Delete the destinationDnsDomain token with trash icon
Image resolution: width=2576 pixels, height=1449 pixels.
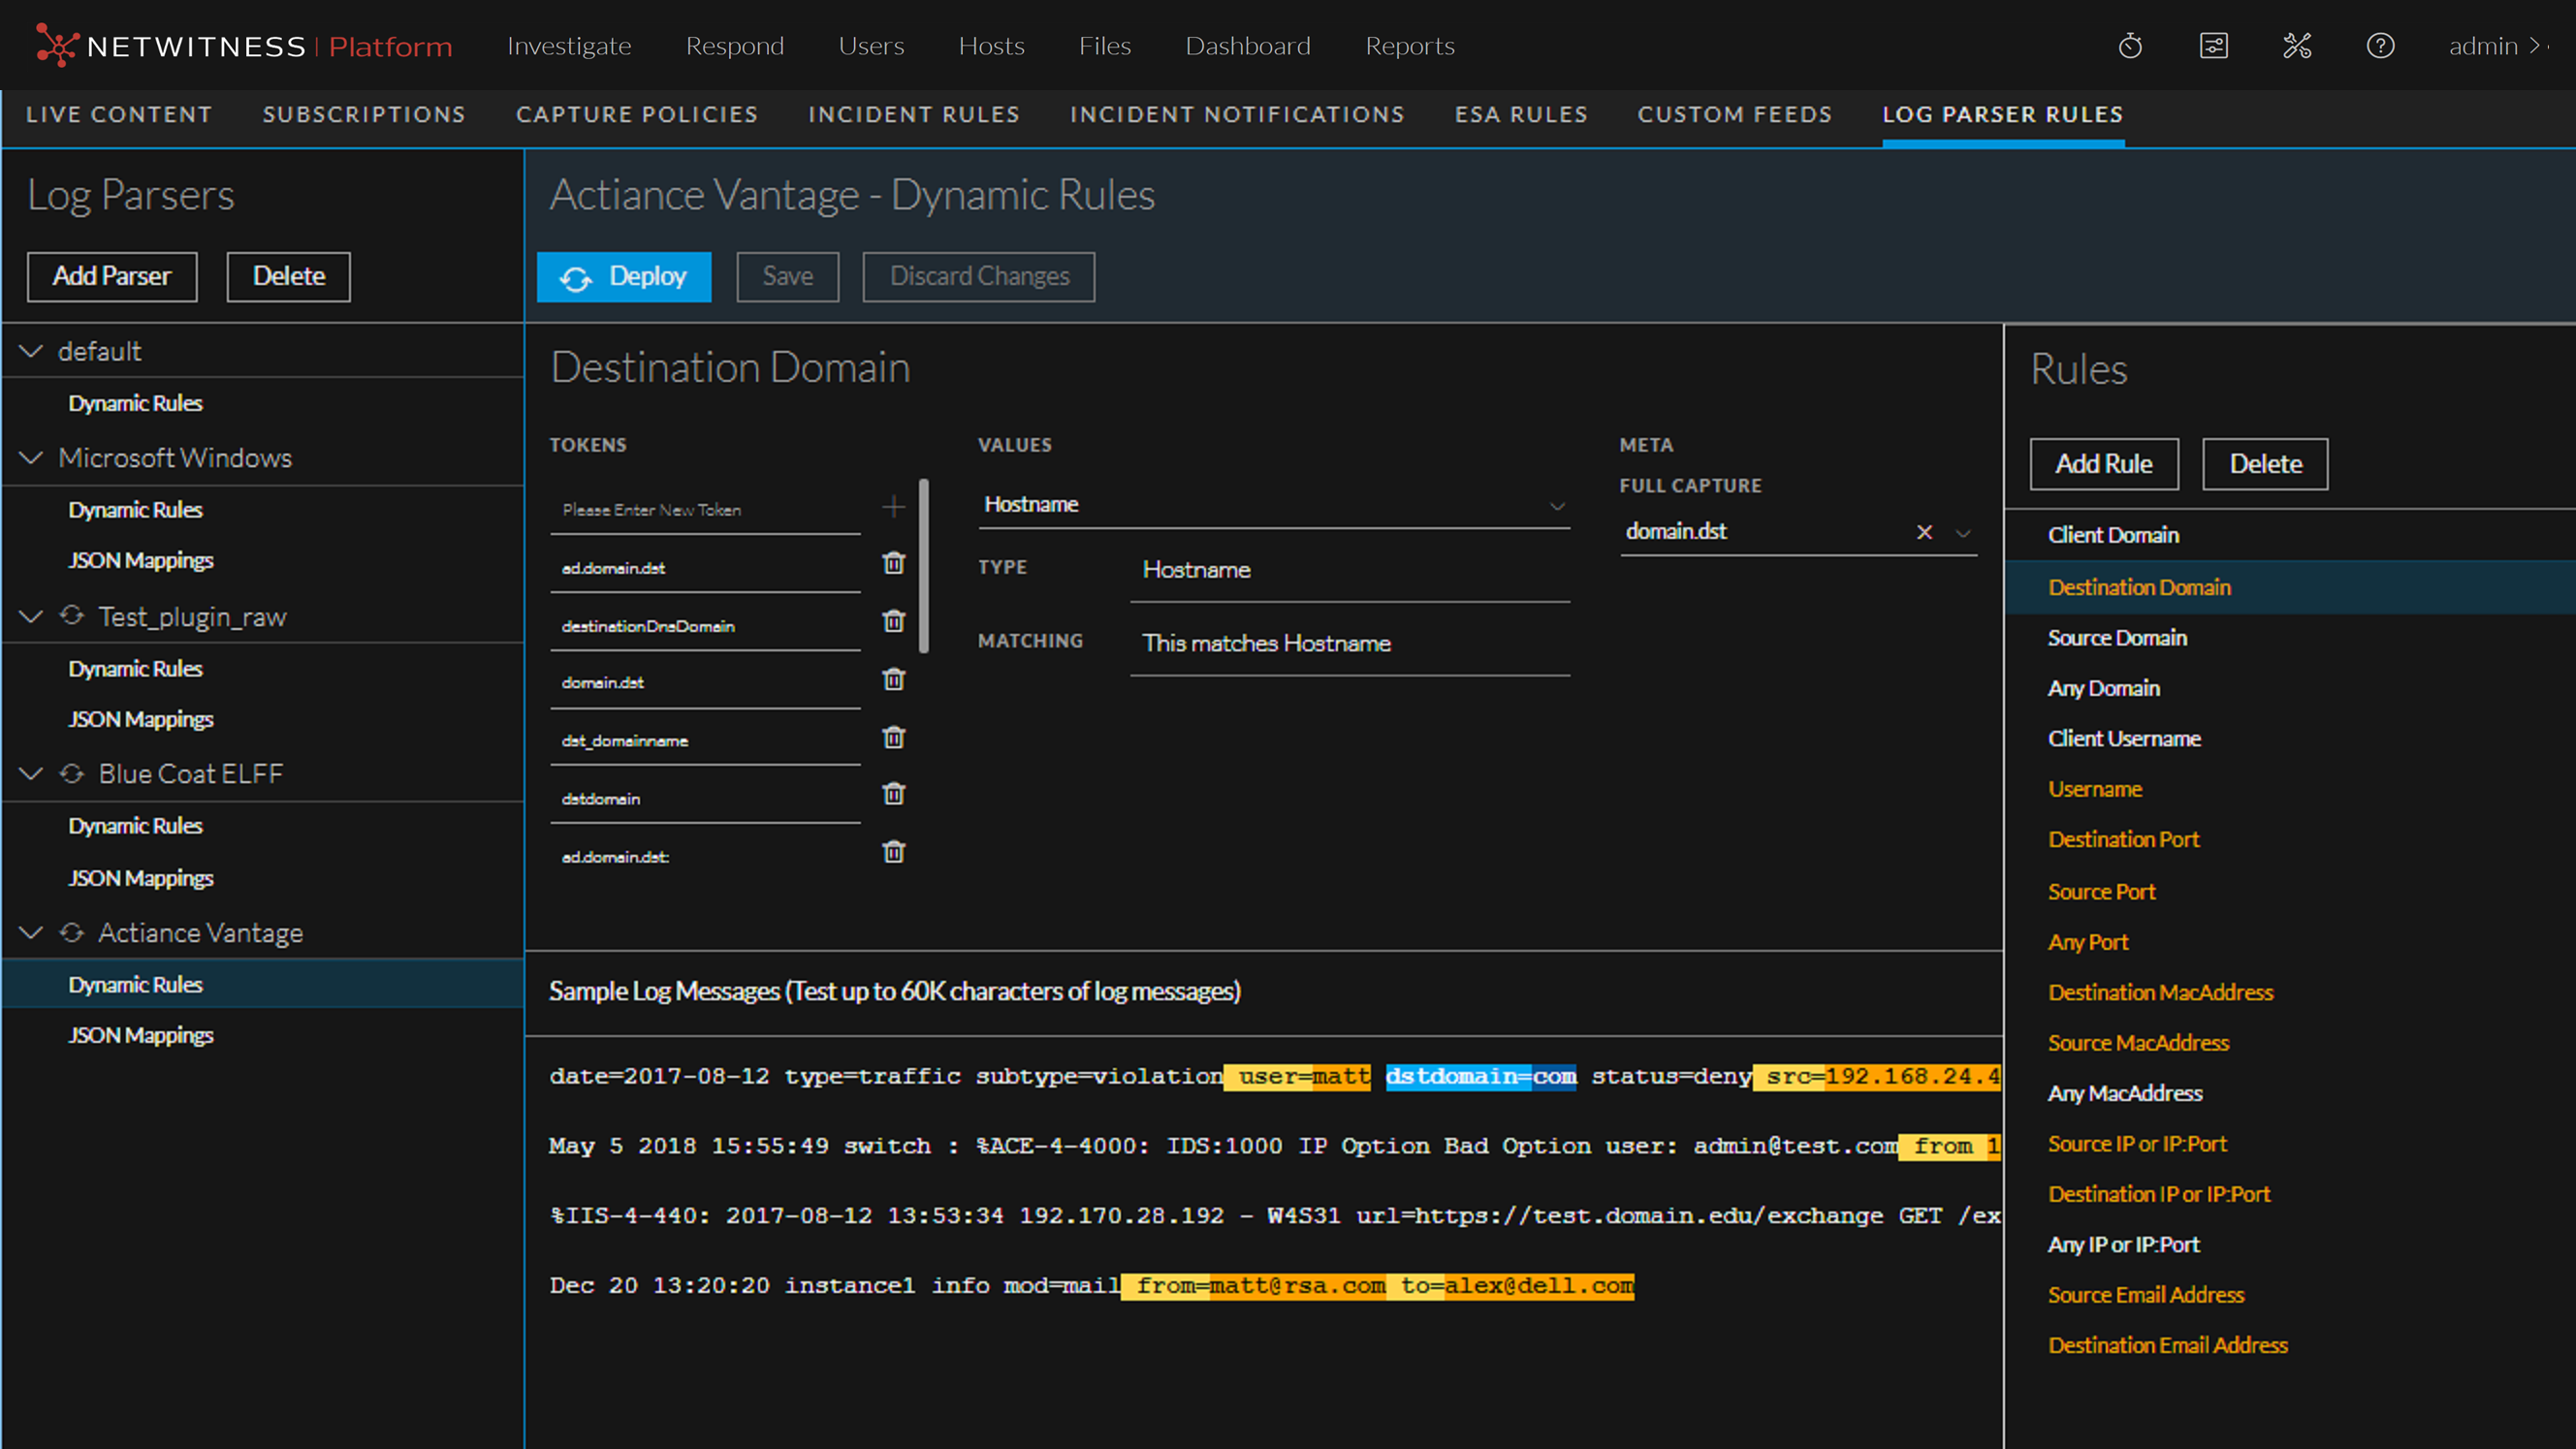click(893, 621)
